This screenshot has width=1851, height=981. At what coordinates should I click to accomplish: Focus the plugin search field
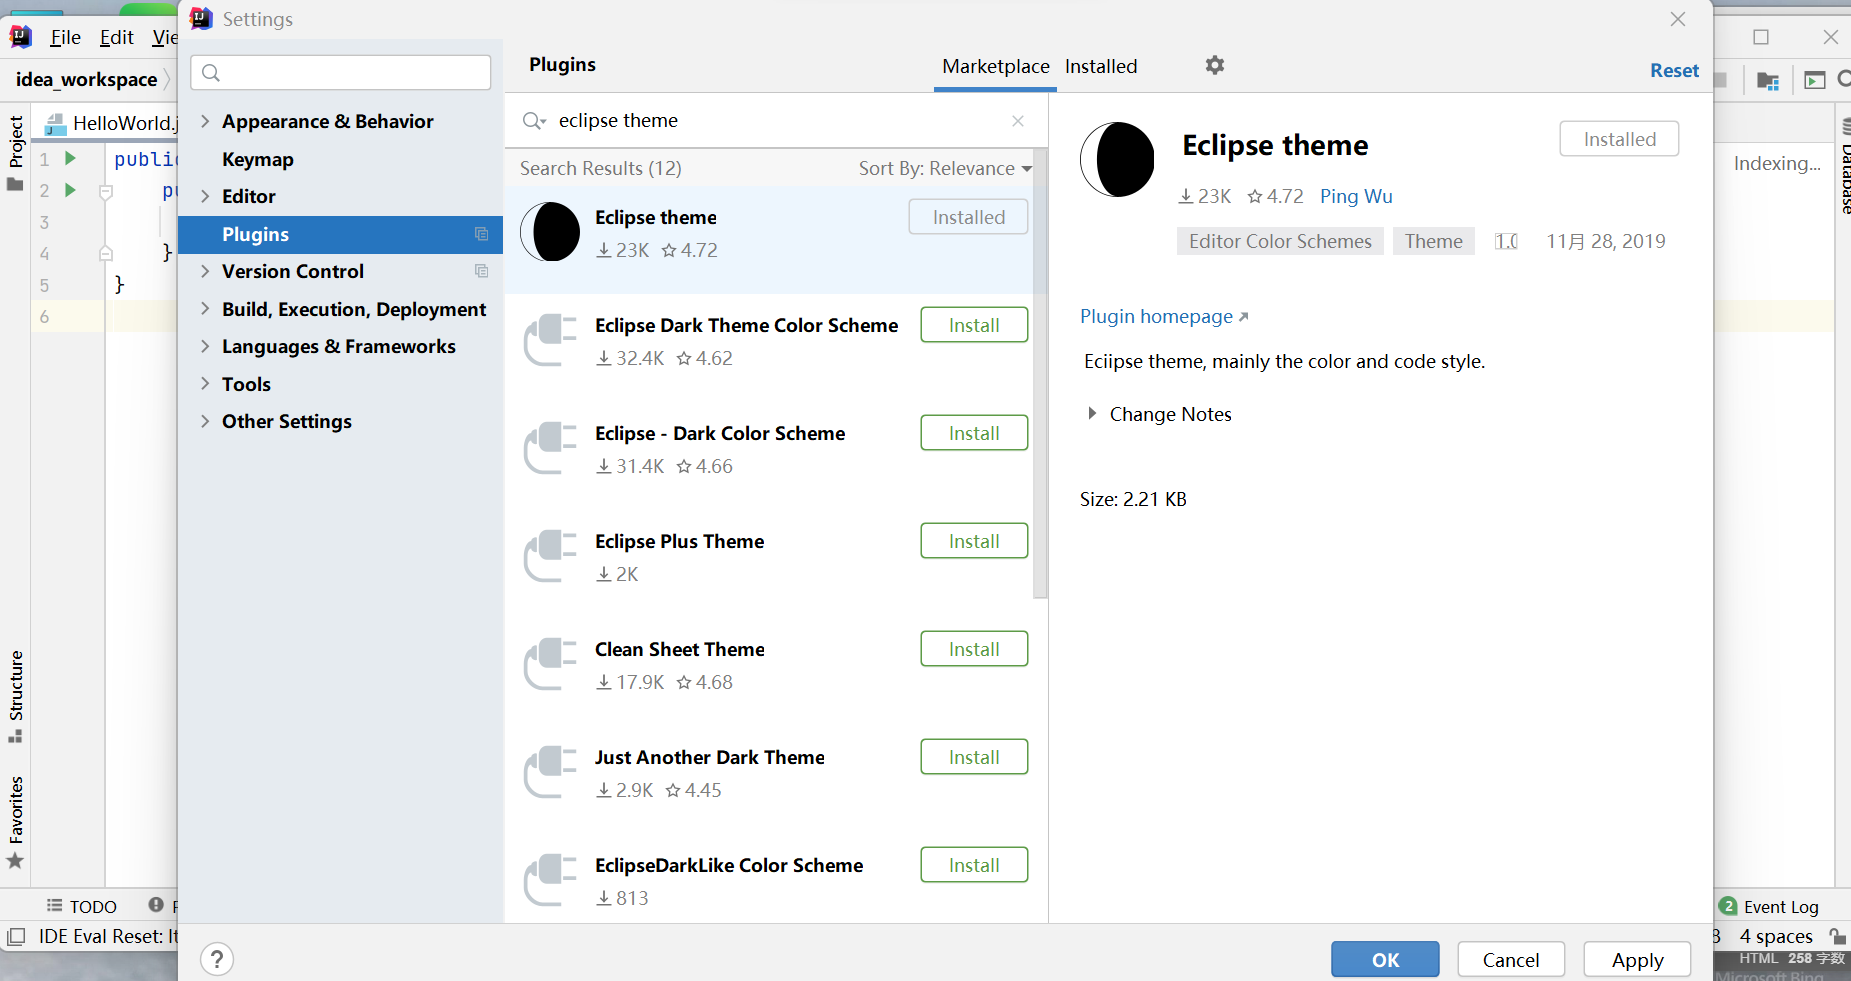click(x=778, y=121)
